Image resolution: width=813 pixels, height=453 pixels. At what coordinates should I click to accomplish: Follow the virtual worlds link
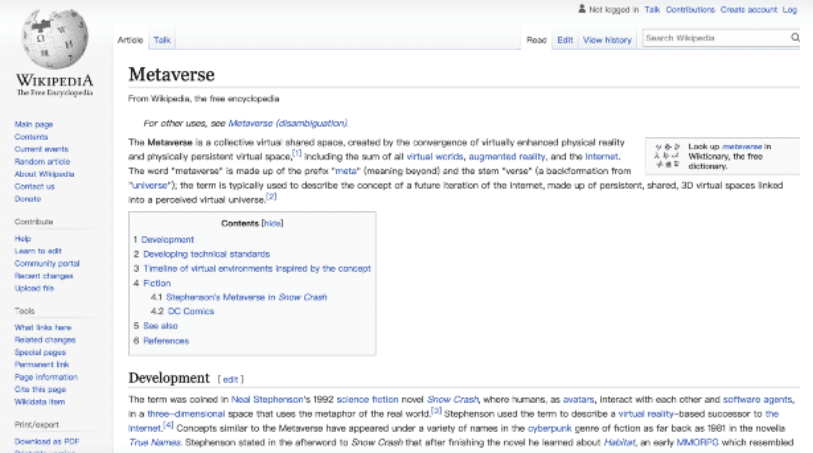[x=434, y=157]
